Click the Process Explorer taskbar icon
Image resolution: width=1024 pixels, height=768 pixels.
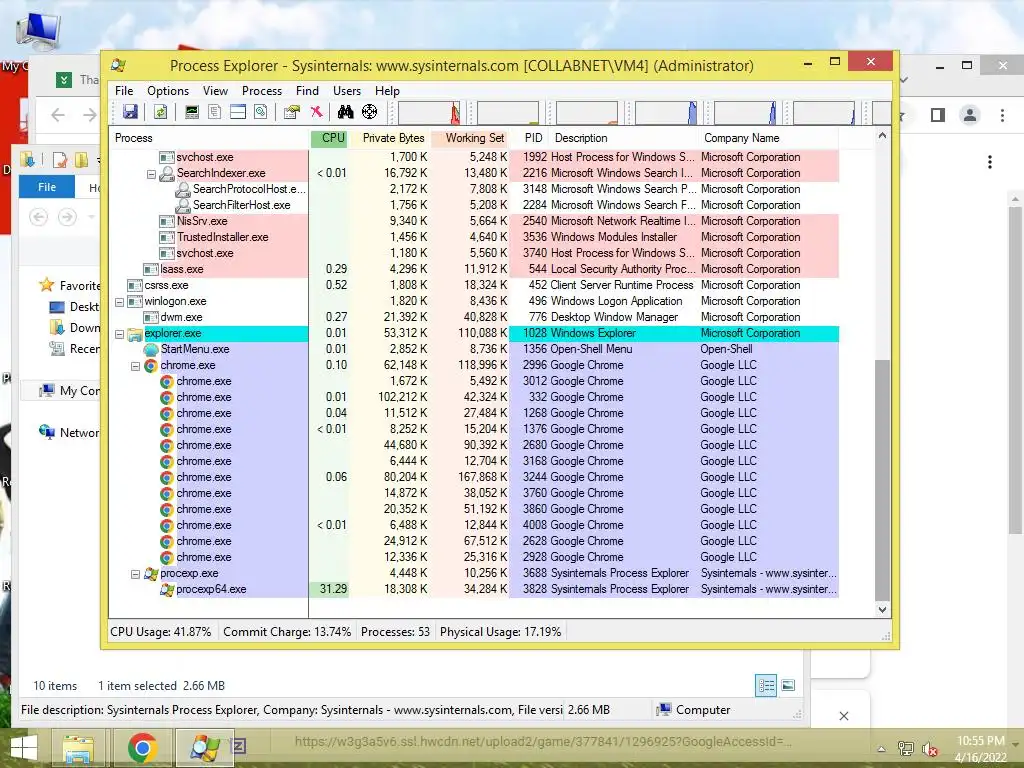204,748
